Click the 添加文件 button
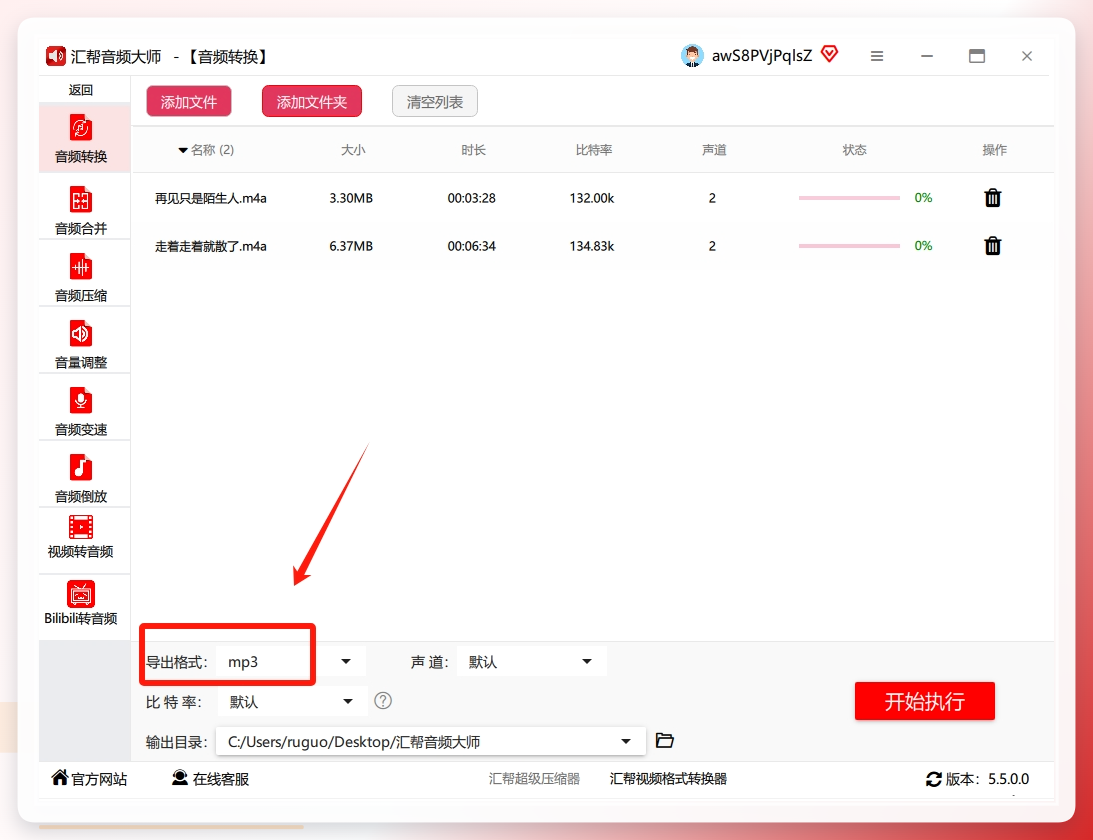This screenshot has height=840, width=1093. (x=189, y=102)
